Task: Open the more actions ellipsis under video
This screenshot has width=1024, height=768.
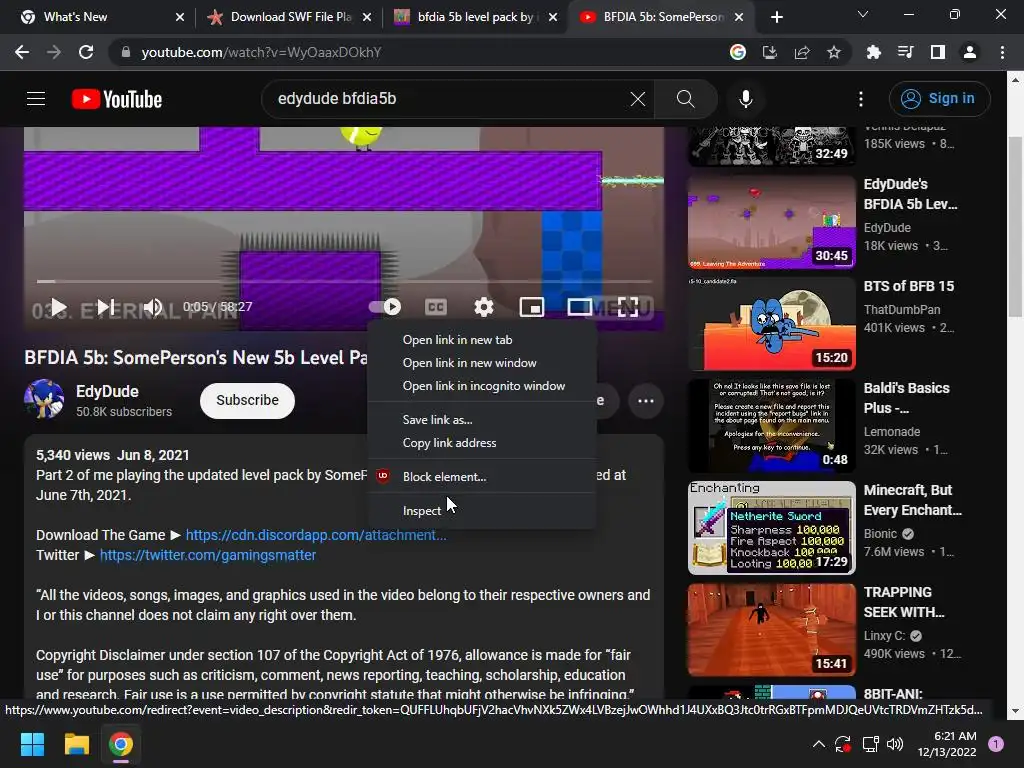Action: coord(646,401)
